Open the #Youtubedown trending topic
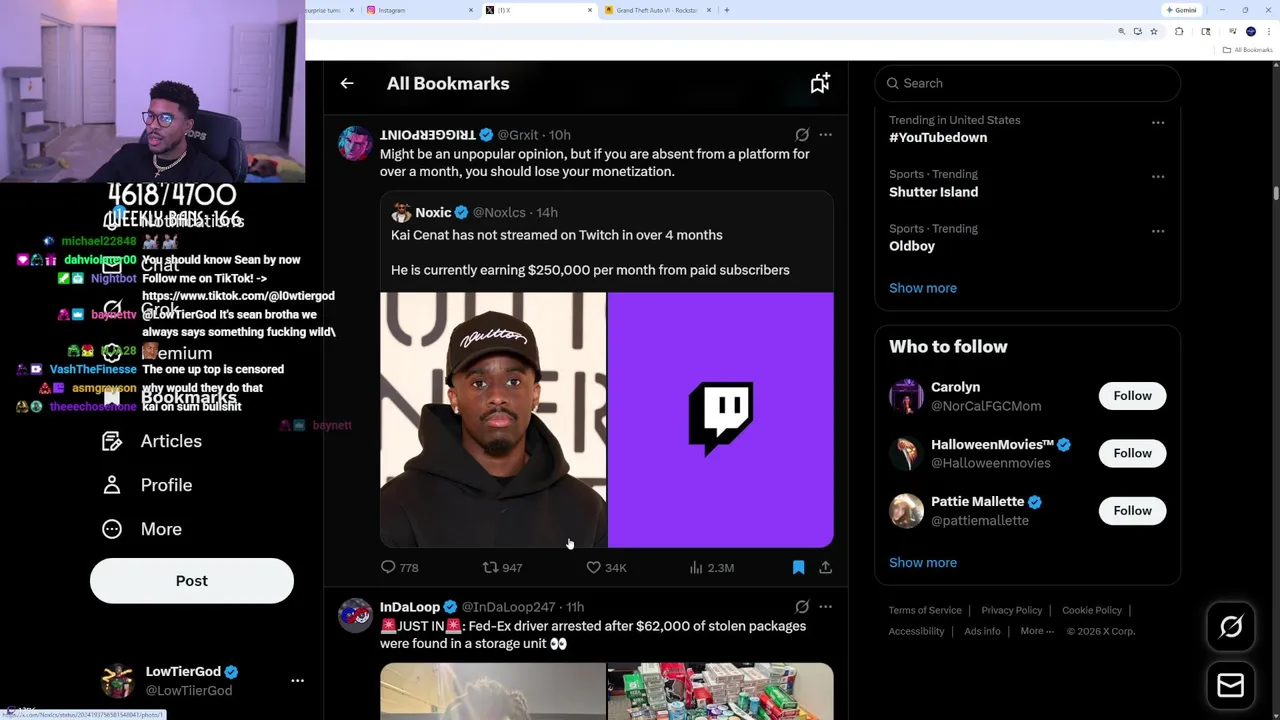 pos(938,137)
